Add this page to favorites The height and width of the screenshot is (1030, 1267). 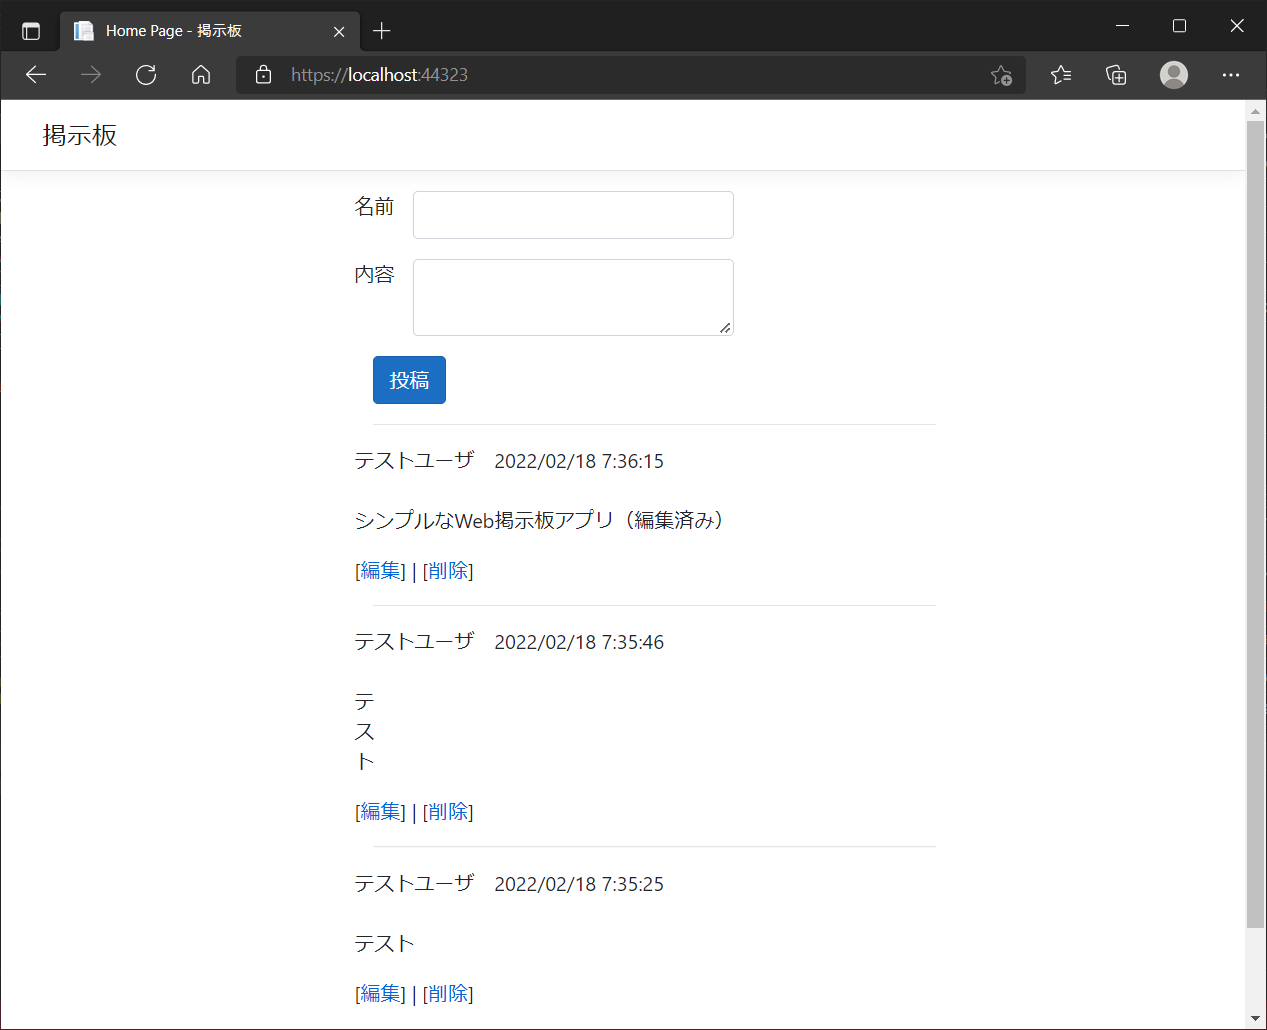tap(1001, 75)
